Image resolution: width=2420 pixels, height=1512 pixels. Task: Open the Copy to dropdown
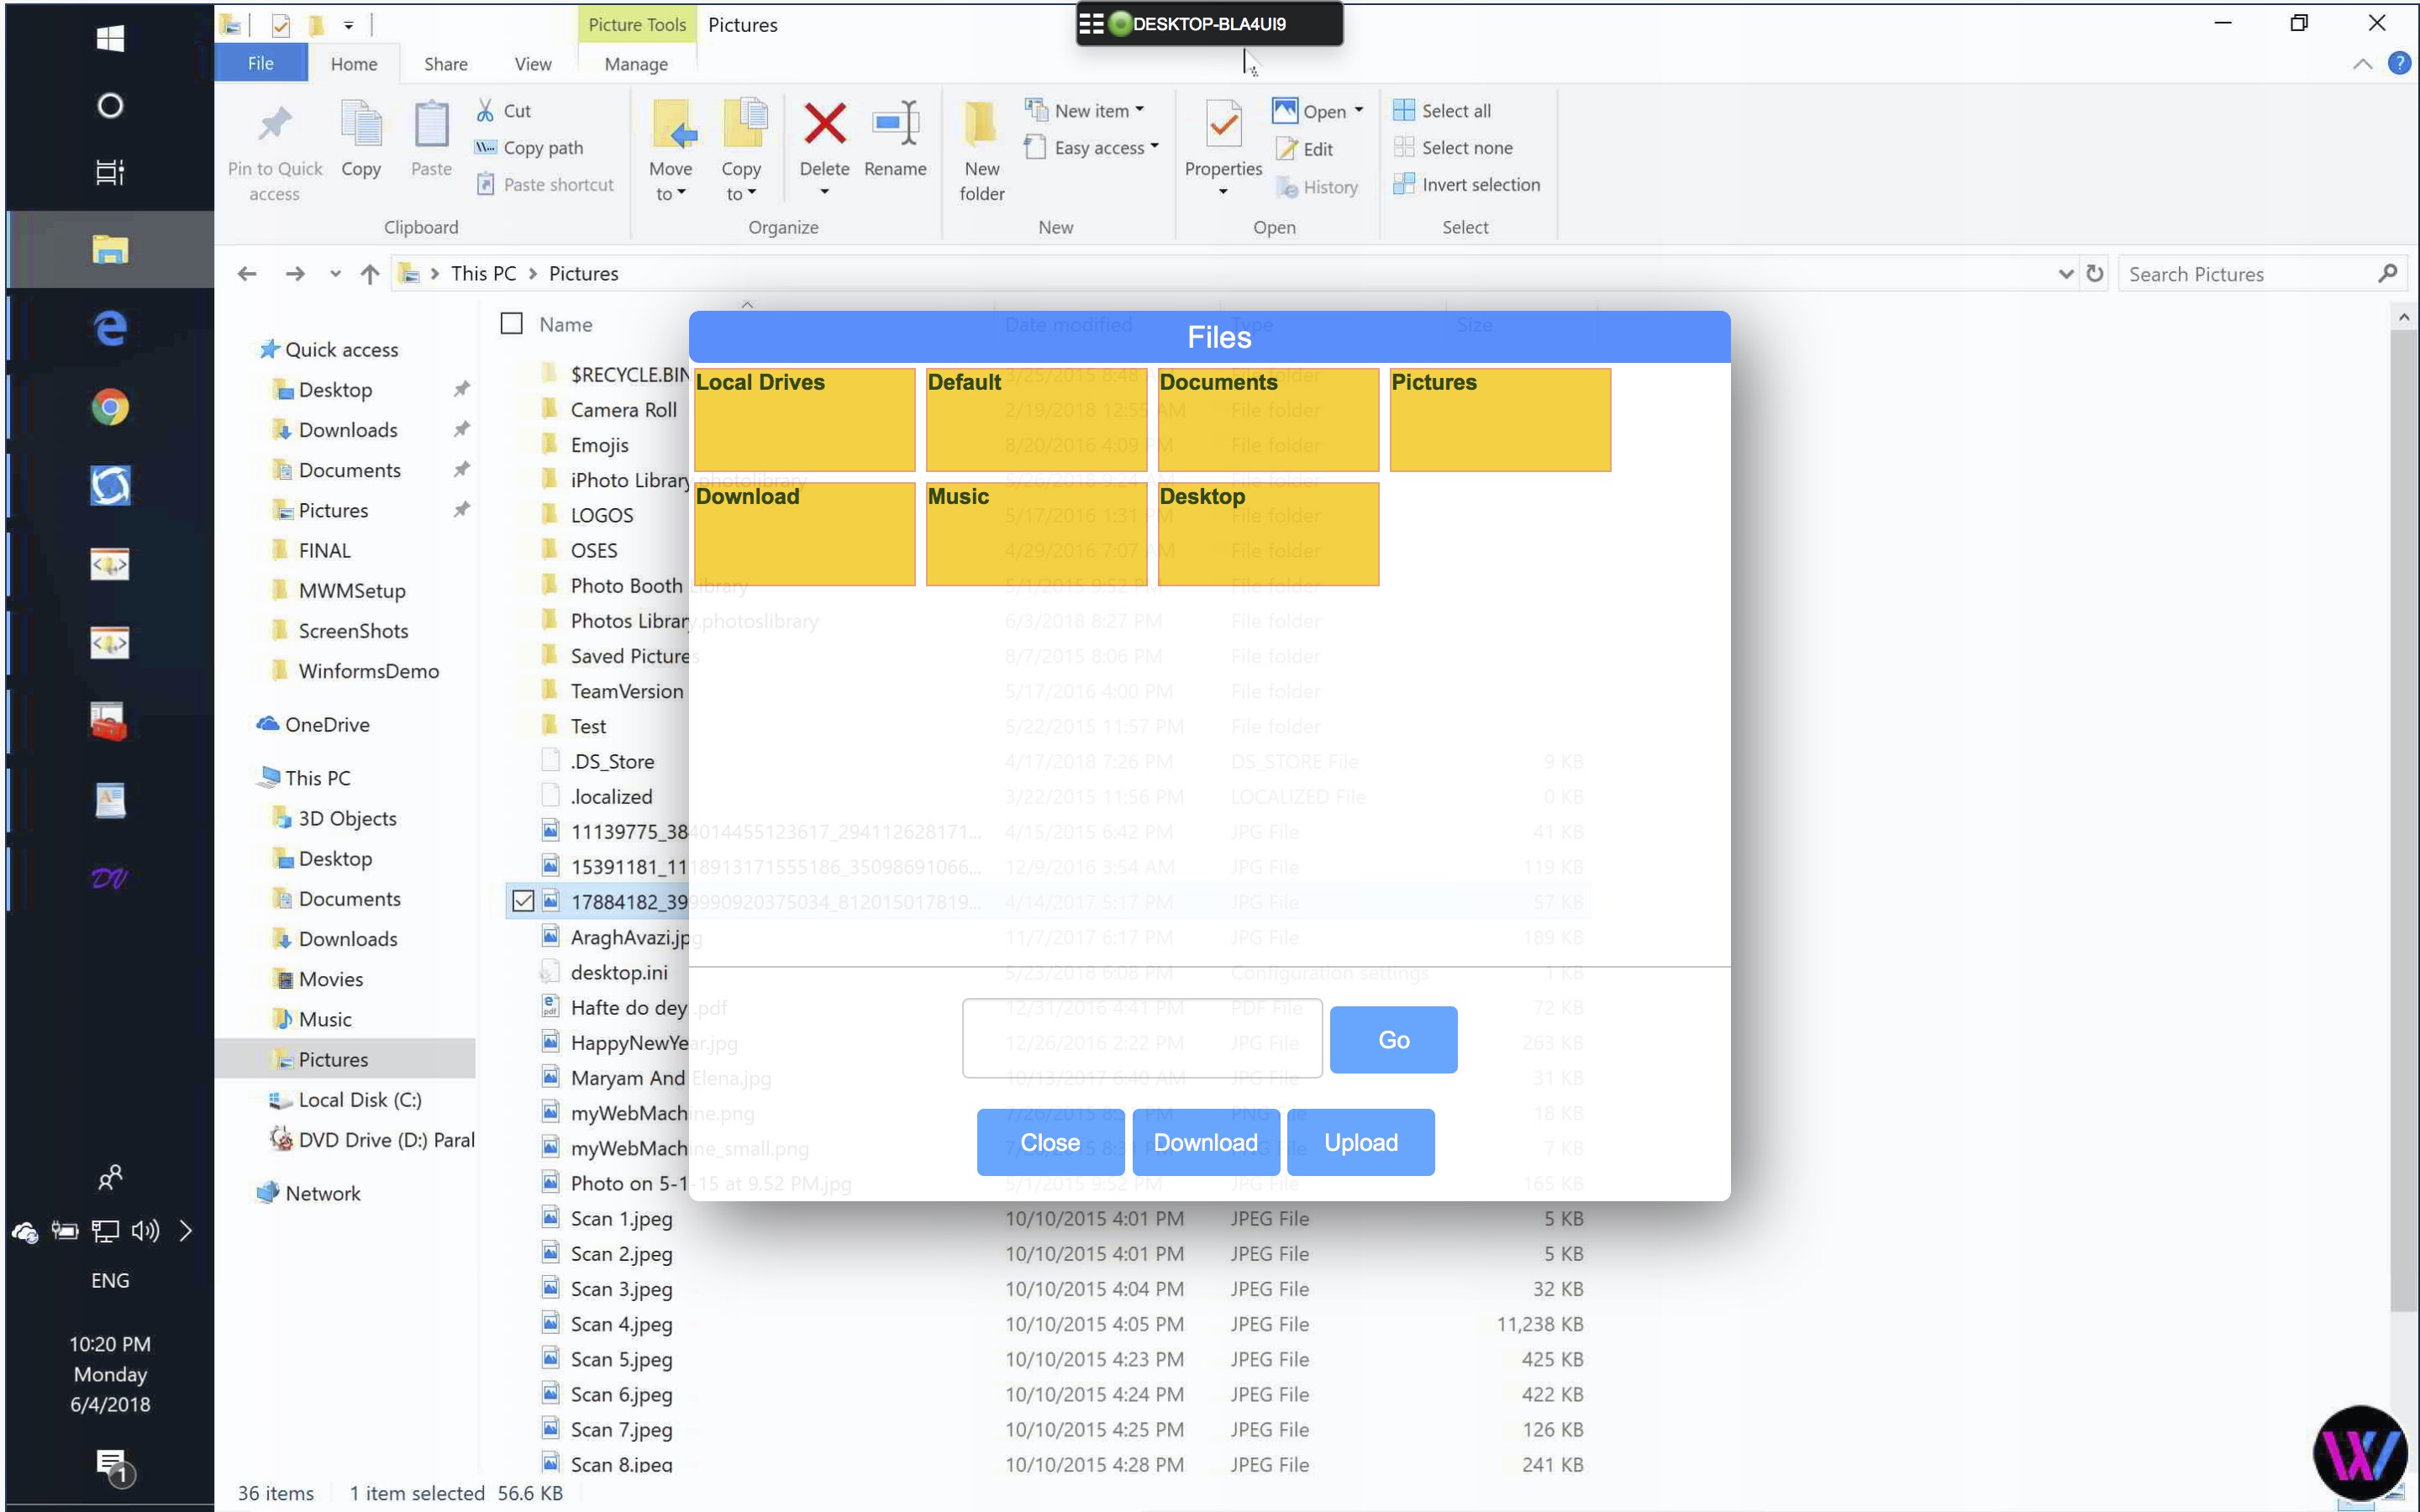click(740, 181)
